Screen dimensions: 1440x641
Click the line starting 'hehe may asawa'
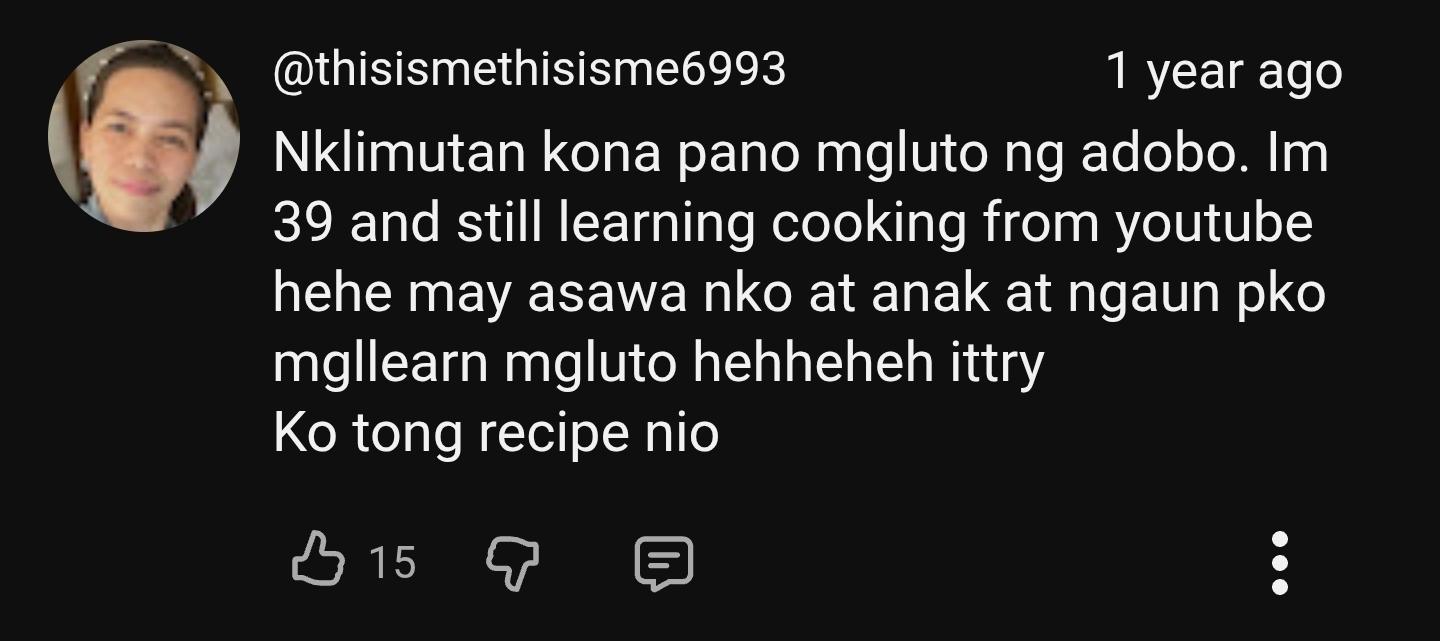point(799,294)
